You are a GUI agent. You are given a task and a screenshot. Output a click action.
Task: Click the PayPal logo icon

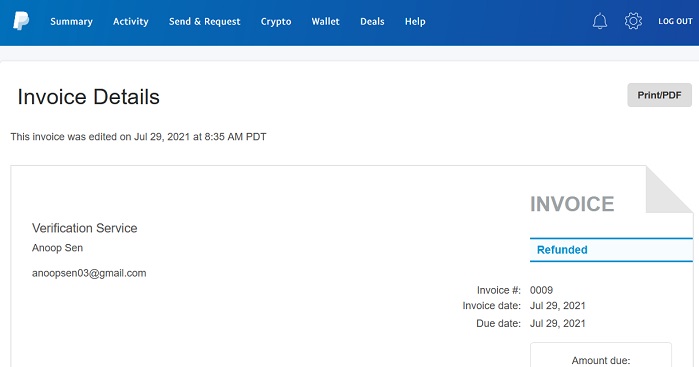[21, 21]
